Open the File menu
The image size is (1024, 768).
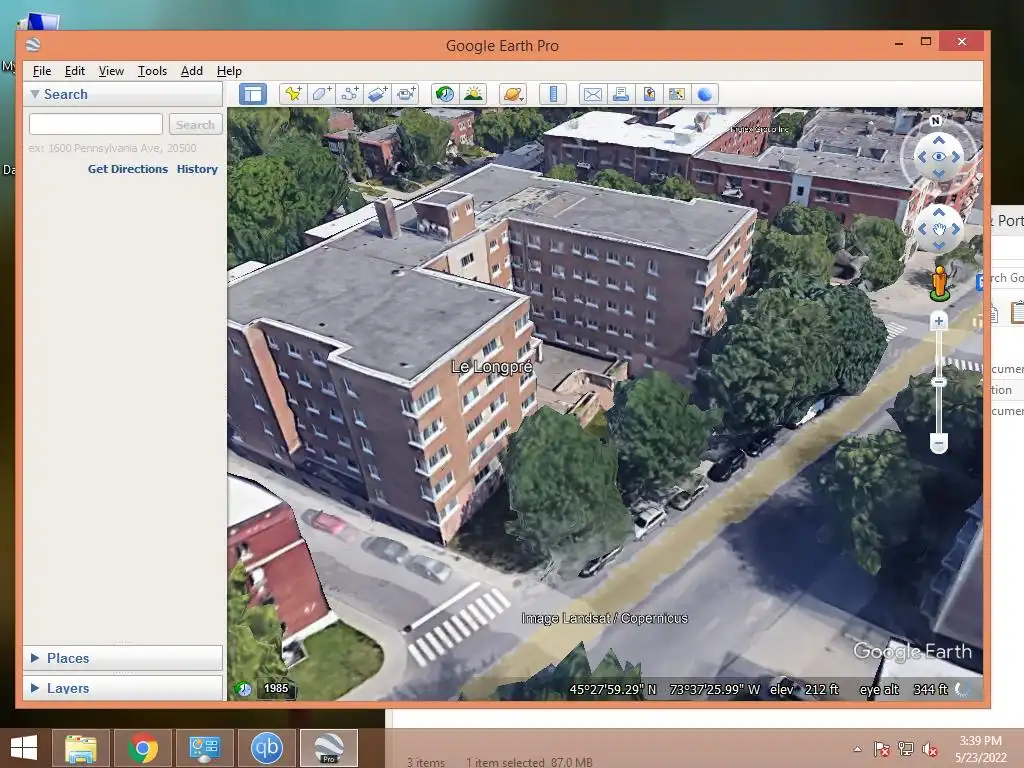coord(42,71)
